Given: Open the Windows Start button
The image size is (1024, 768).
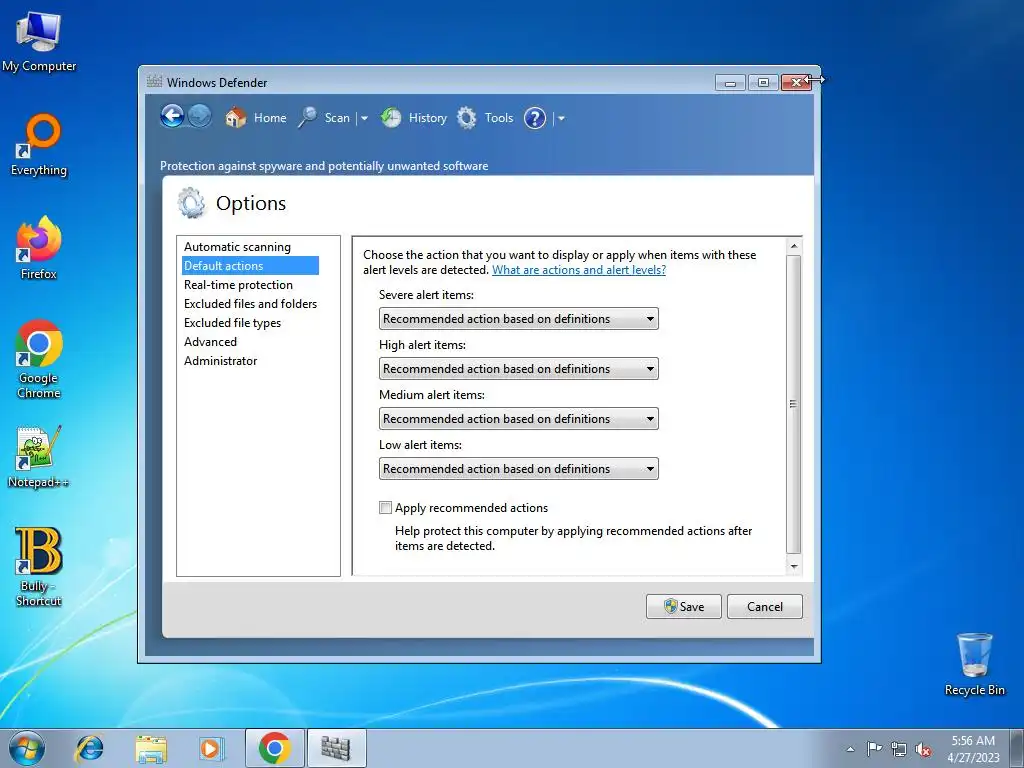Looking at the screenshot, I should point(27,748).
